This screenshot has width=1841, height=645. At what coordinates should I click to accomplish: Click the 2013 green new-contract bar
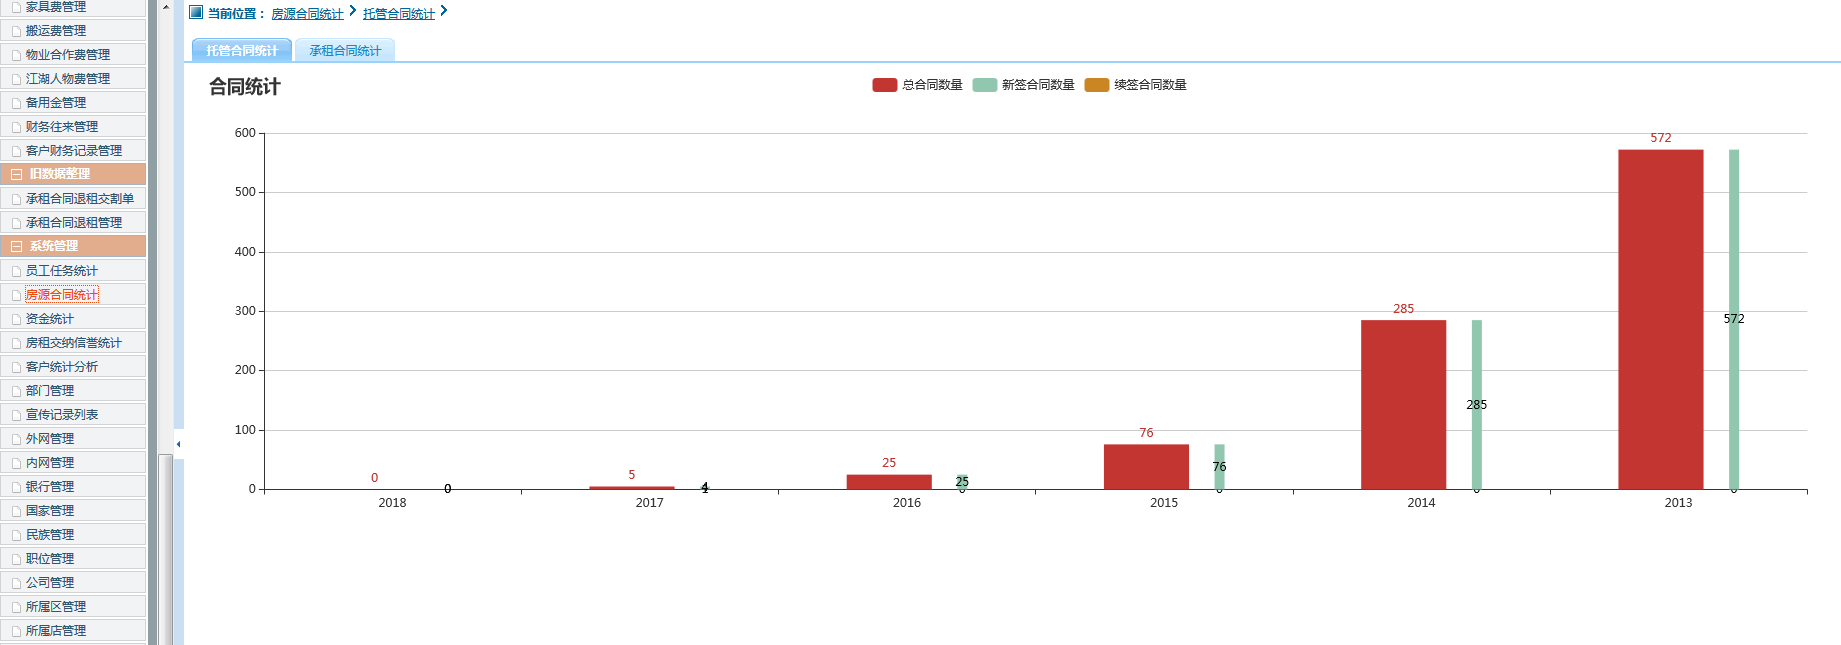coord(1734,320)
